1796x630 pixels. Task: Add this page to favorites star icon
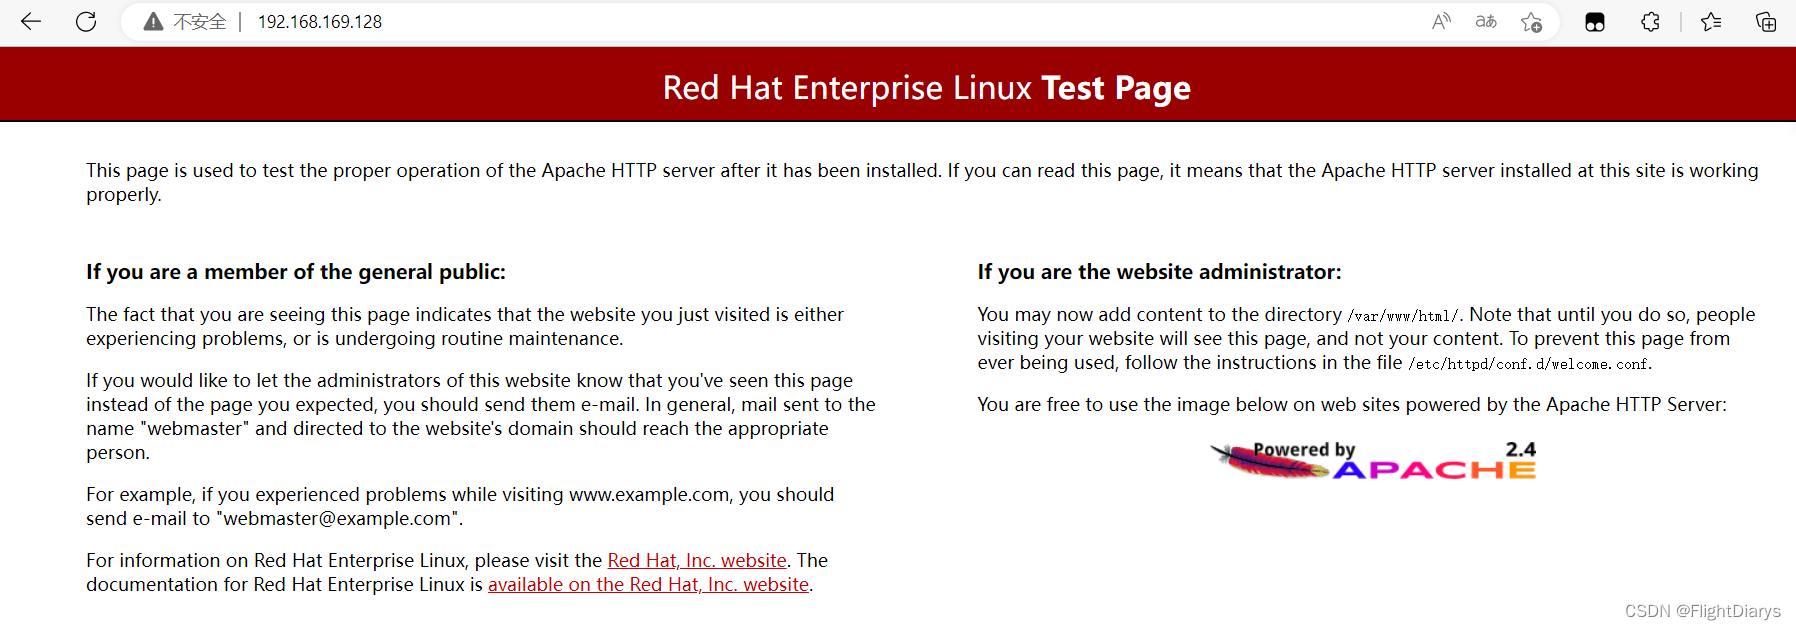point(1531,22)
